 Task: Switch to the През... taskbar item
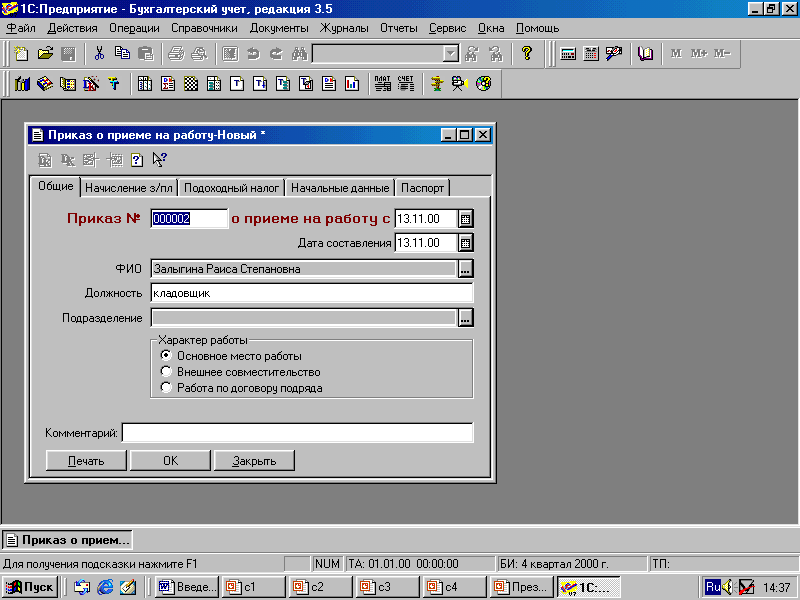click(521, 587)
